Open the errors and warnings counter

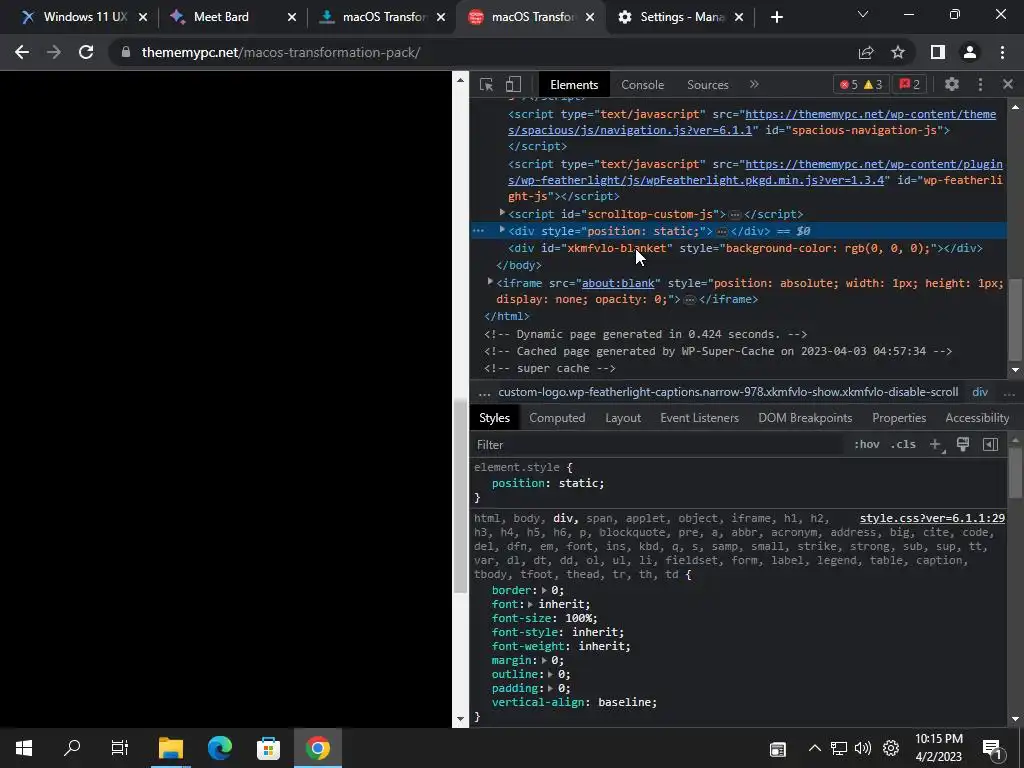(x=861, y=84)
